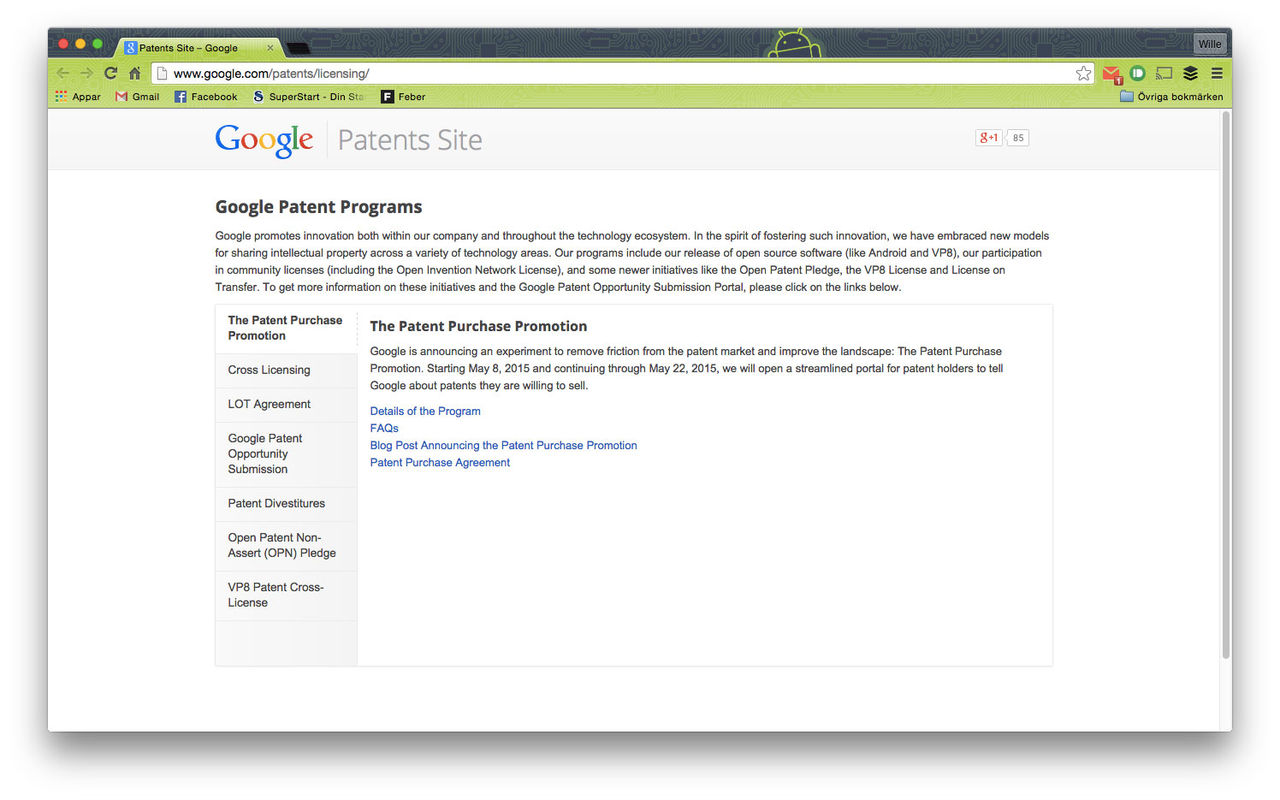Click the page's vertical scrollbar
1280x800 pixels.
pos(1226,385)
